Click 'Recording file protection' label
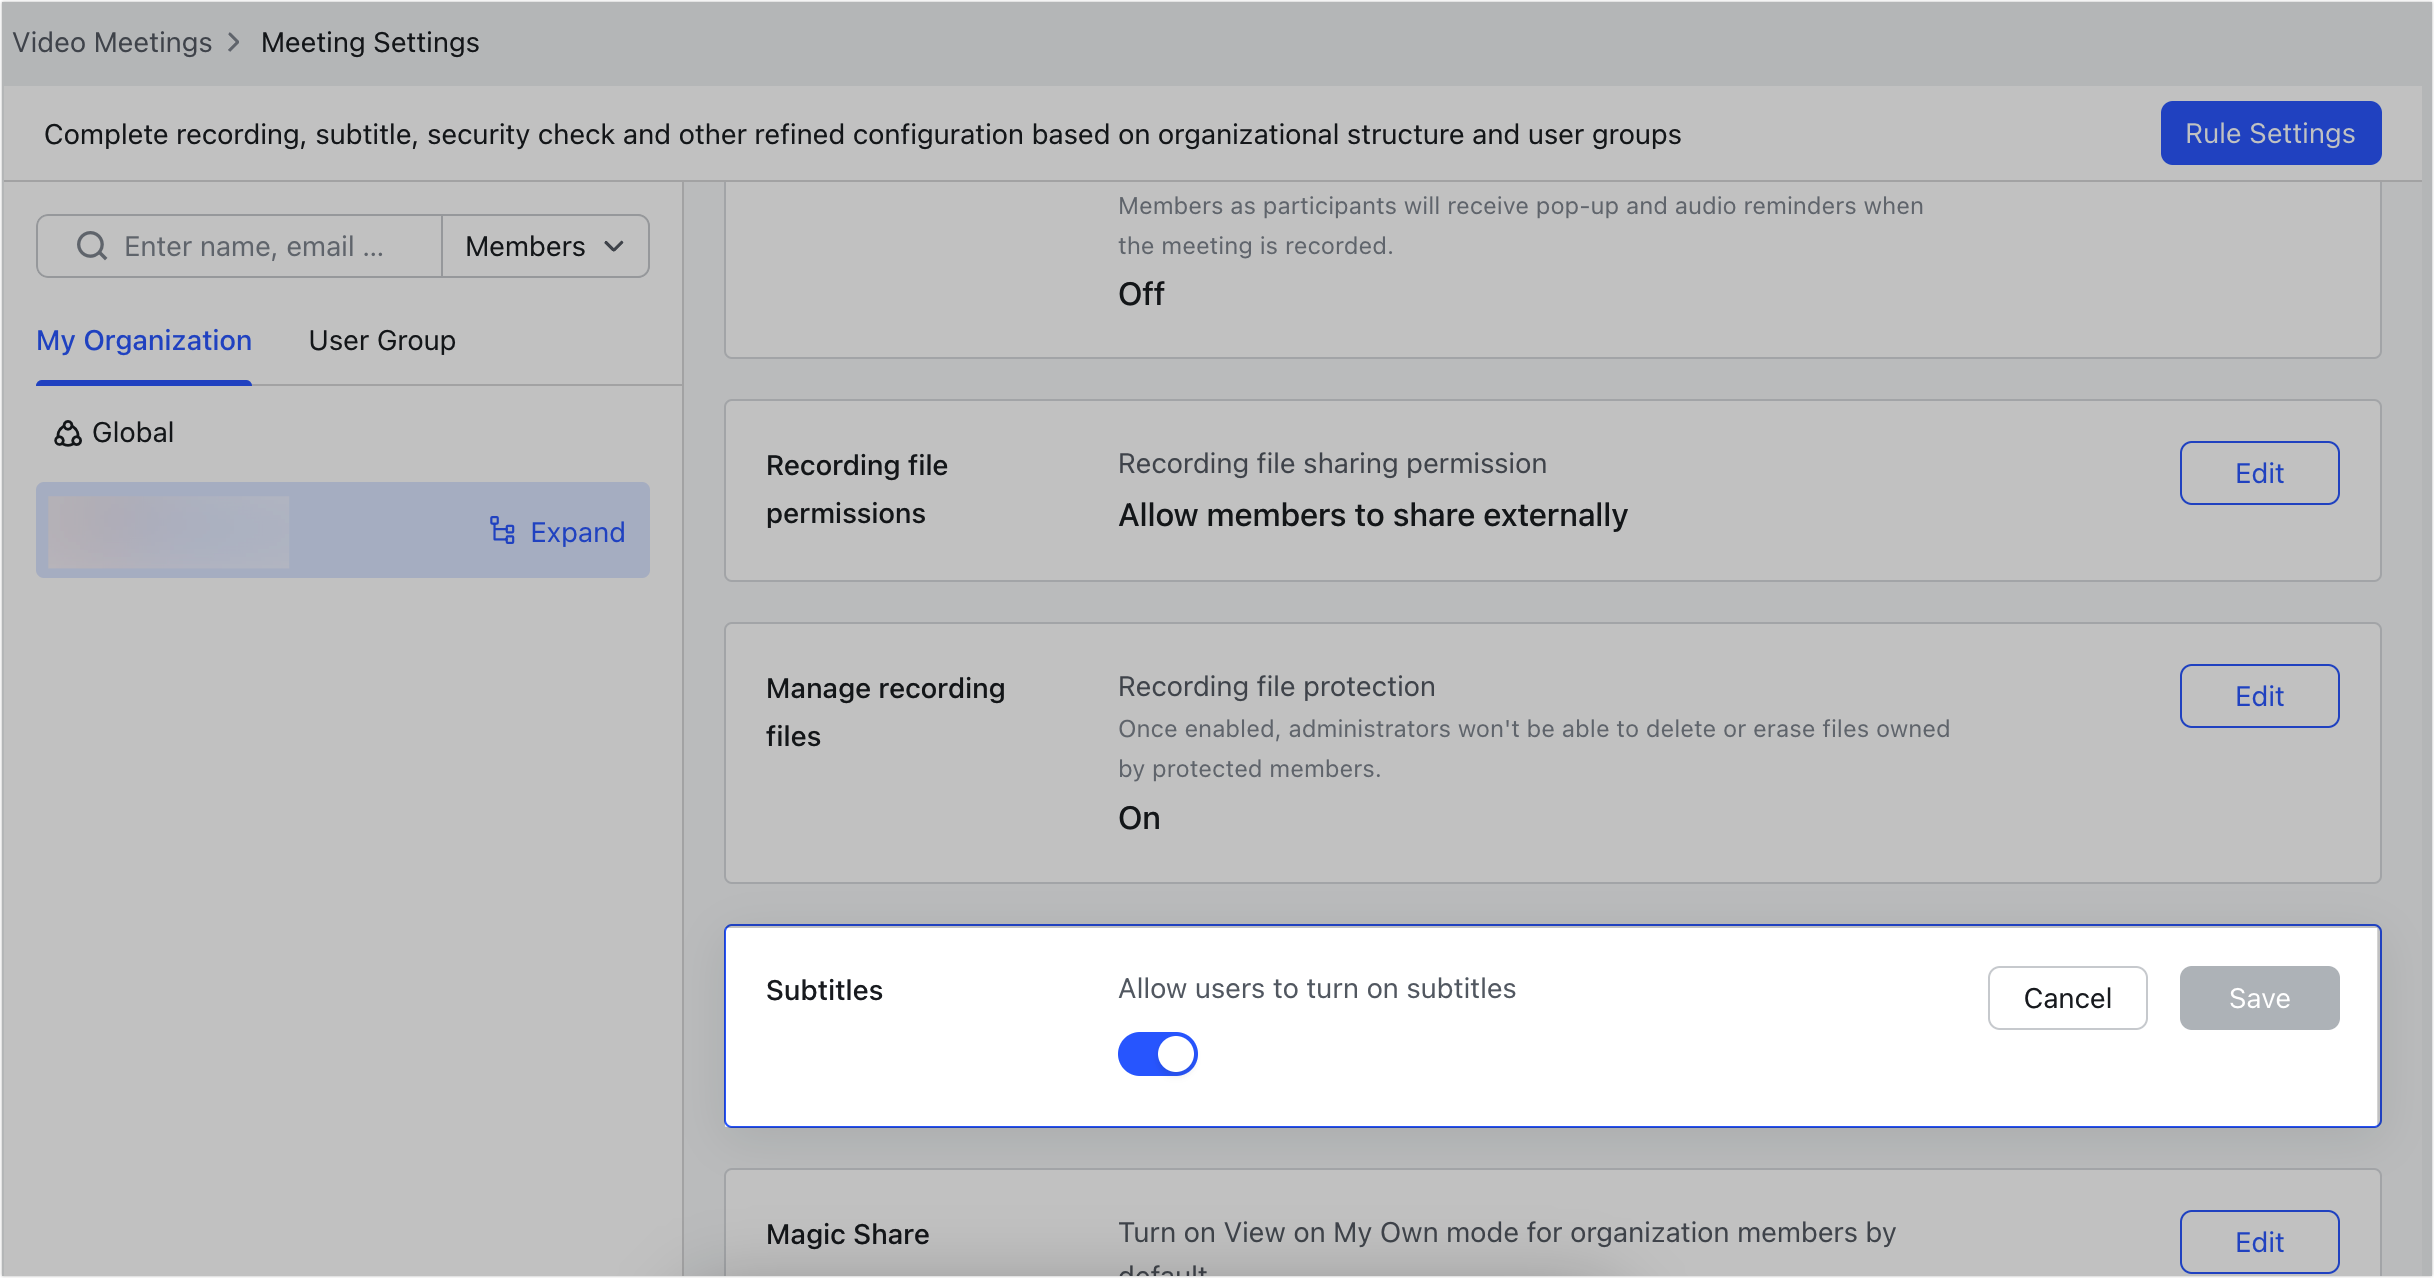 [1276, 686]
